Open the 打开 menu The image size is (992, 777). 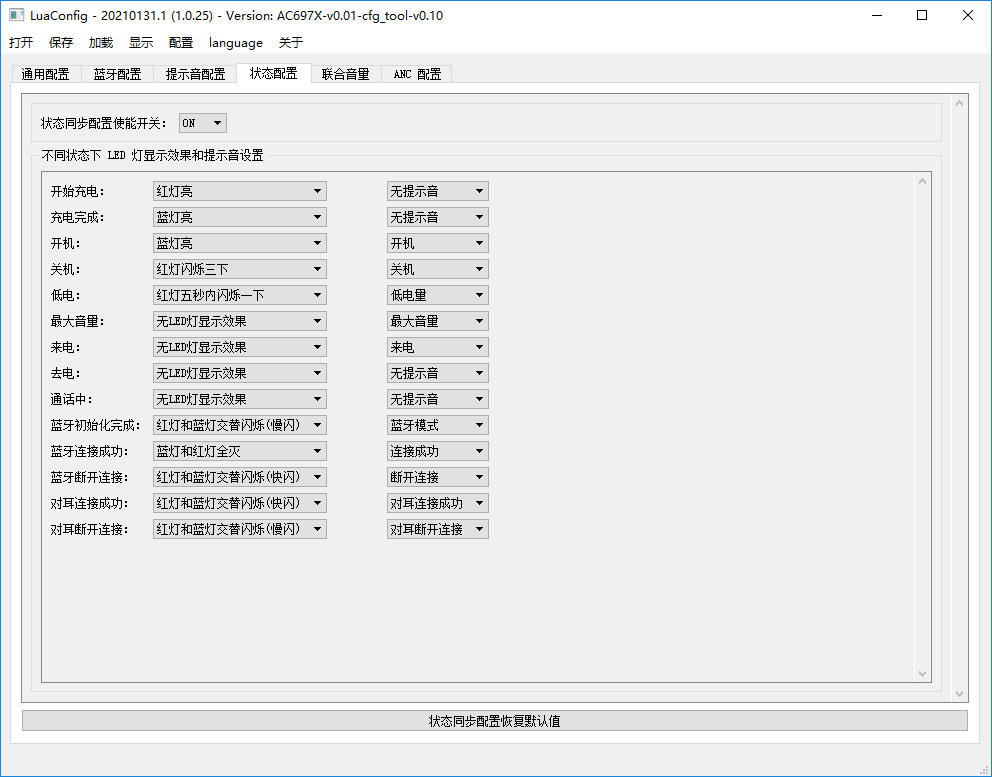pos(21,42)
